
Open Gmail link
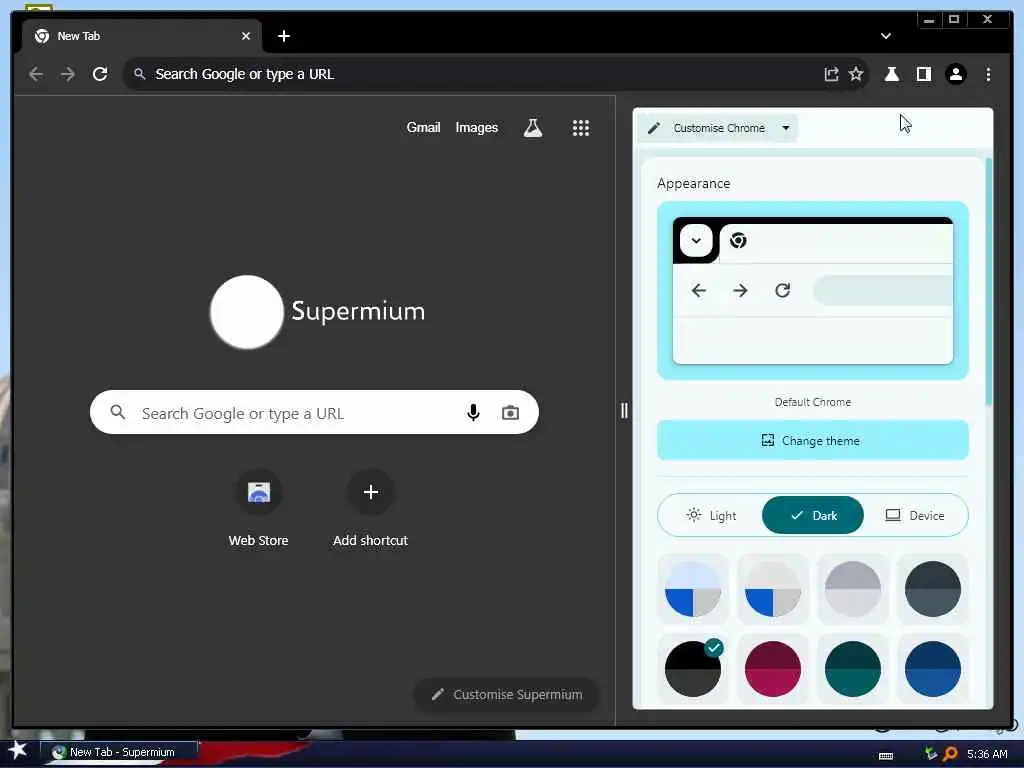[x=423, y=128]
